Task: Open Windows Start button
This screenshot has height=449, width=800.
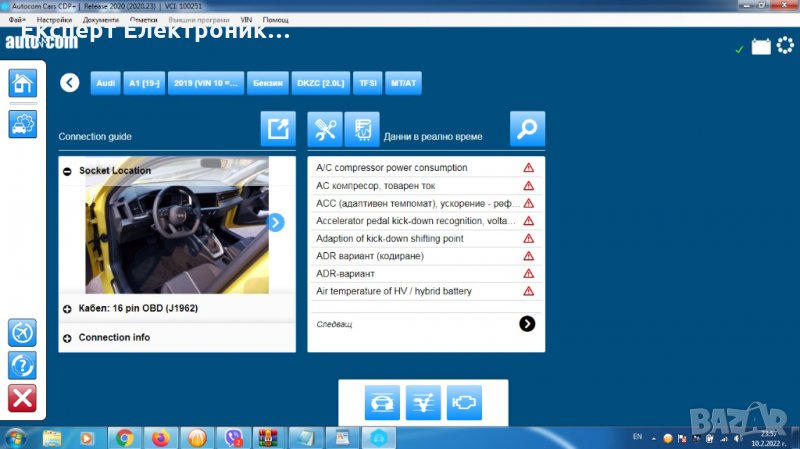Action: (x=15, y=438)
